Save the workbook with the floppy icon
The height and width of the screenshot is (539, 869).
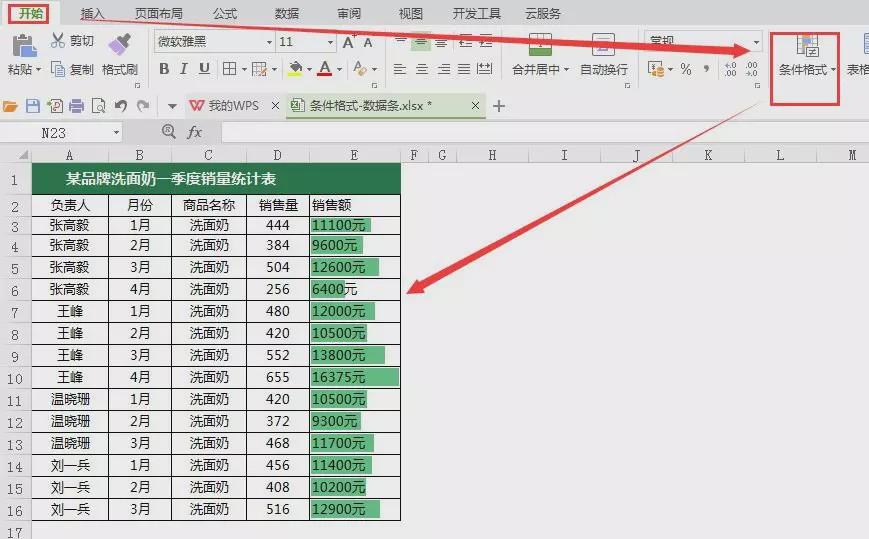33,105
